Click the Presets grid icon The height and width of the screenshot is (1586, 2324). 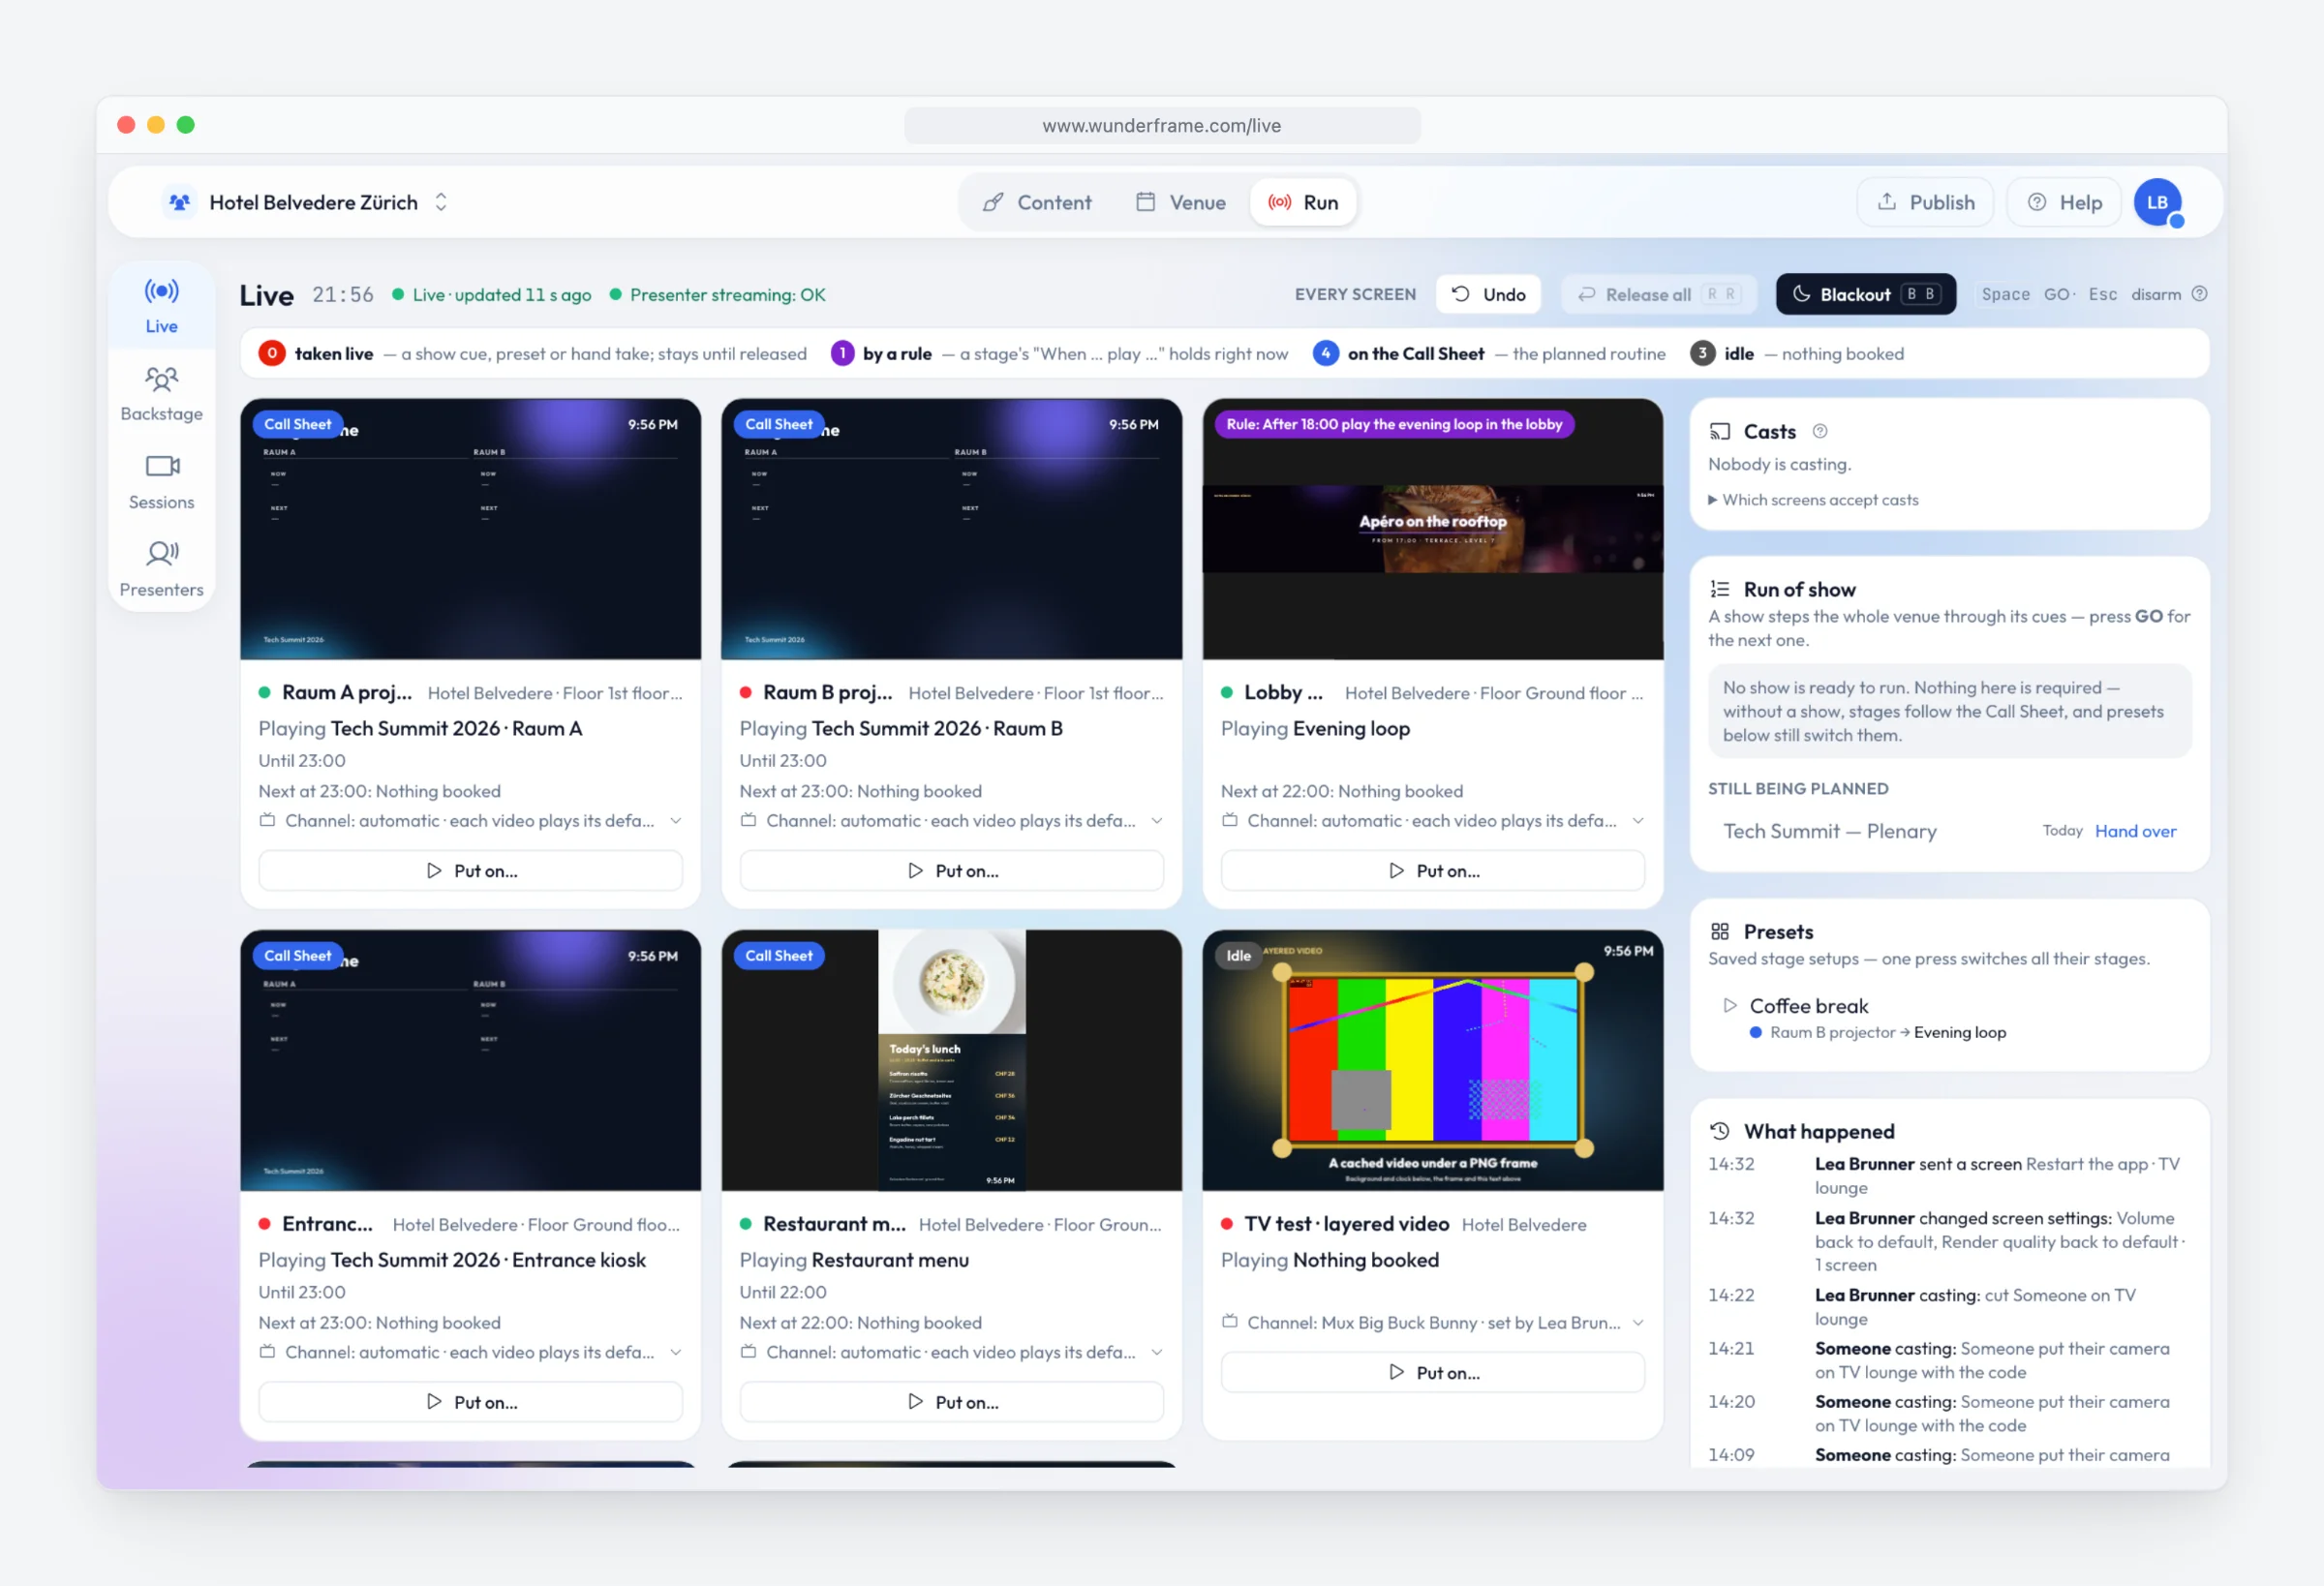click(x=1719, y=931)
